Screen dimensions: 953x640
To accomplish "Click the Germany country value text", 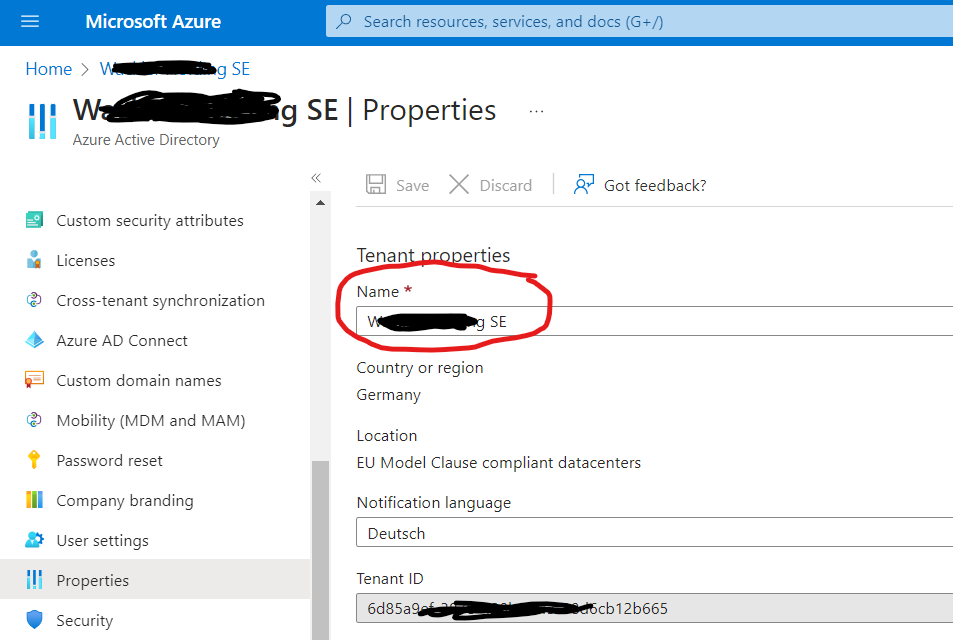I will point(388,395).
